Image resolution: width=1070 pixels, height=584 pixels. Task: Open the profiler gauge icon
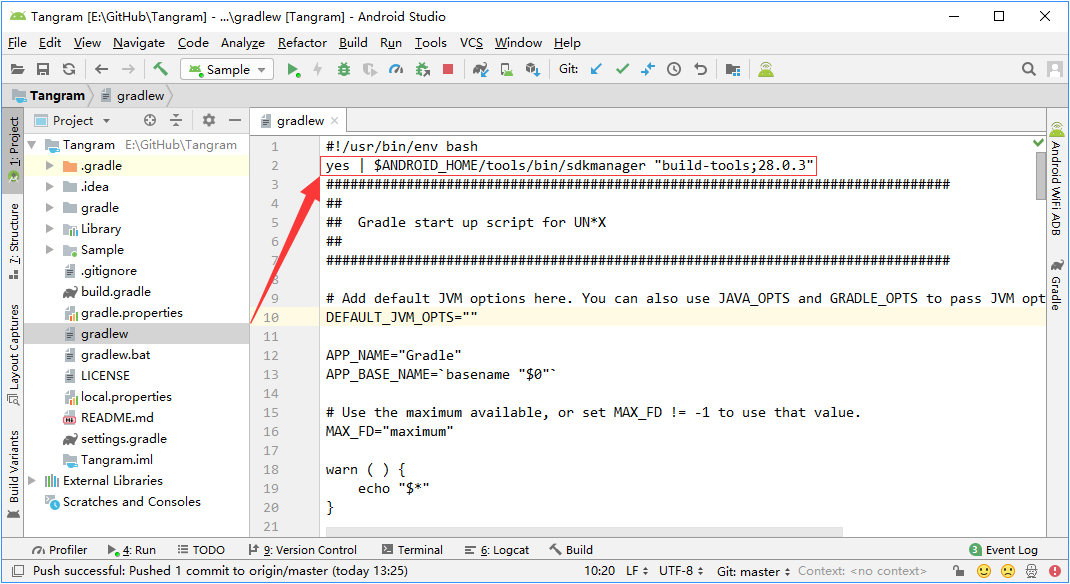click(396, 70)
